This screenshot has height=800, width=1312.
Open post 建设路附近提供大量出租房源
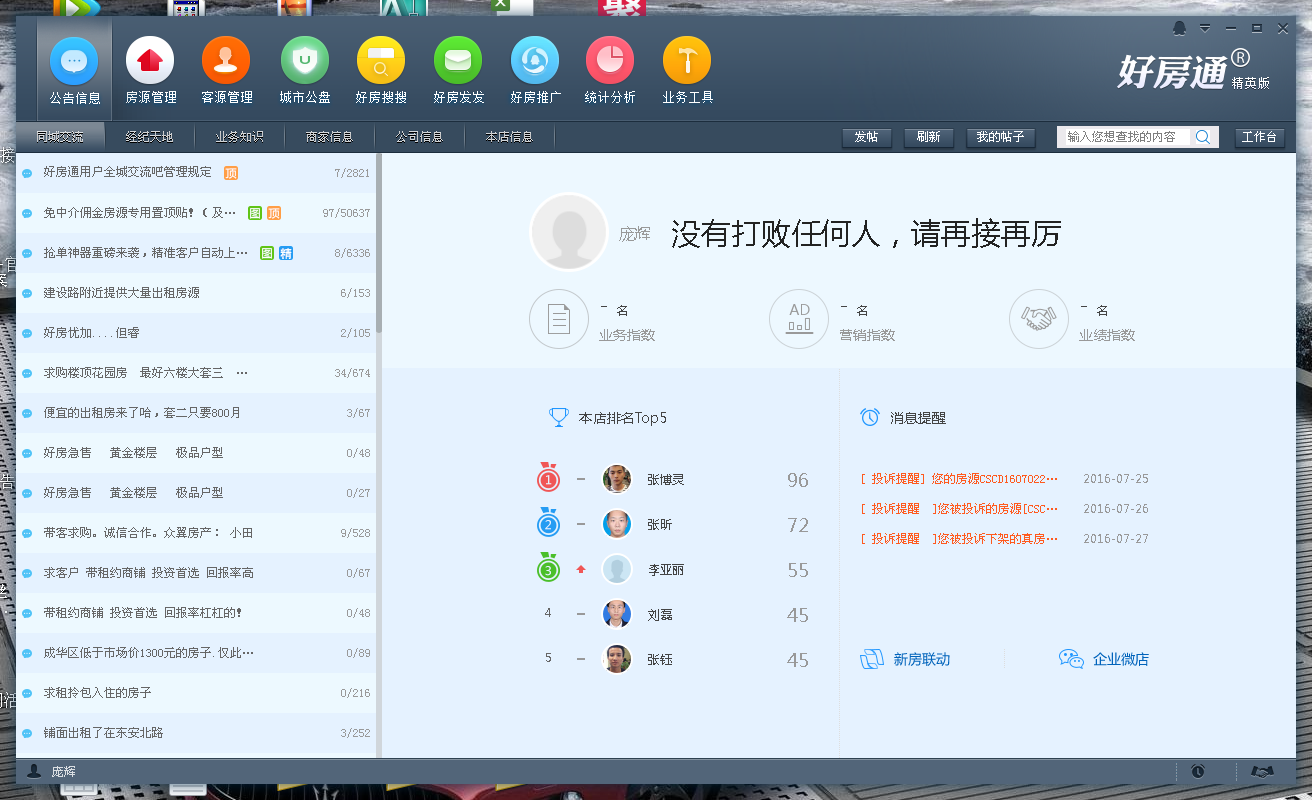pos(196,293)
